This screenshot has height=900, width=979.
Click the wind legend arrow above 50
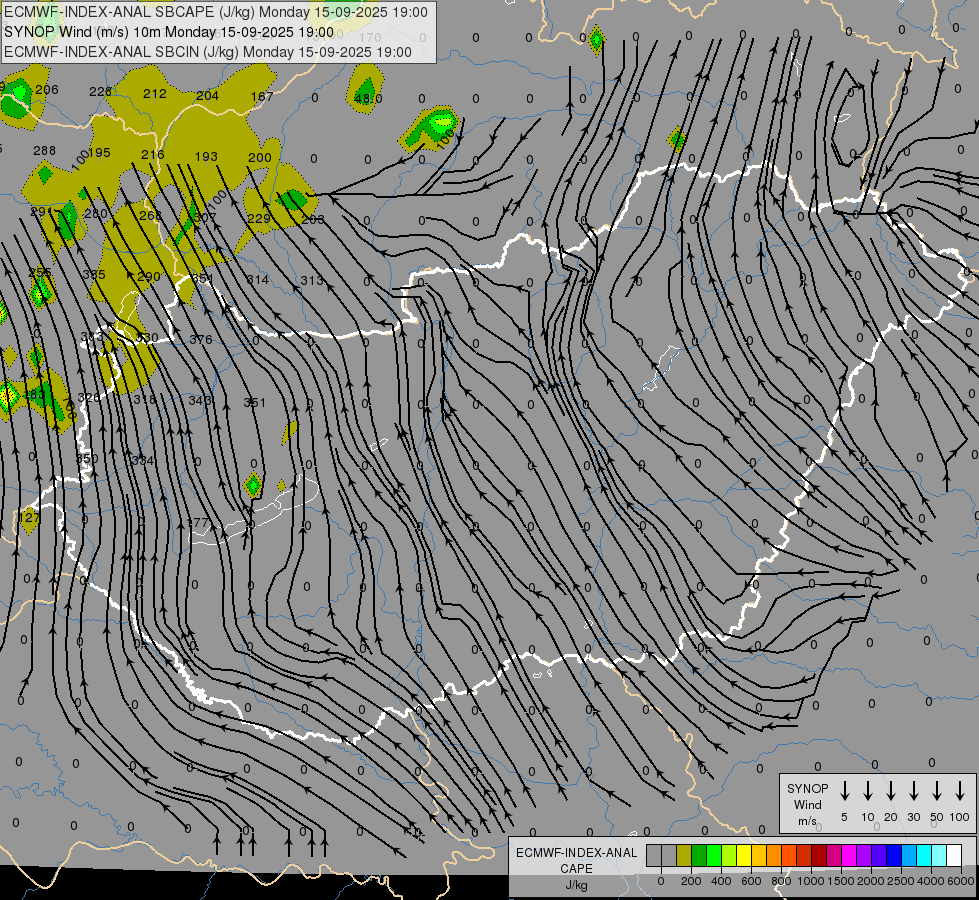tap(937, 791)
